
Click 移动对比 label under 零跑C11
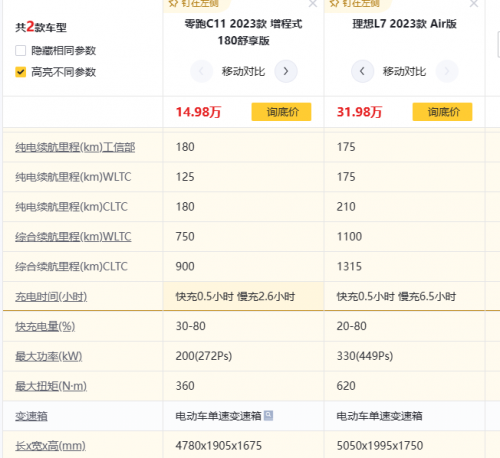coord(243,71)
